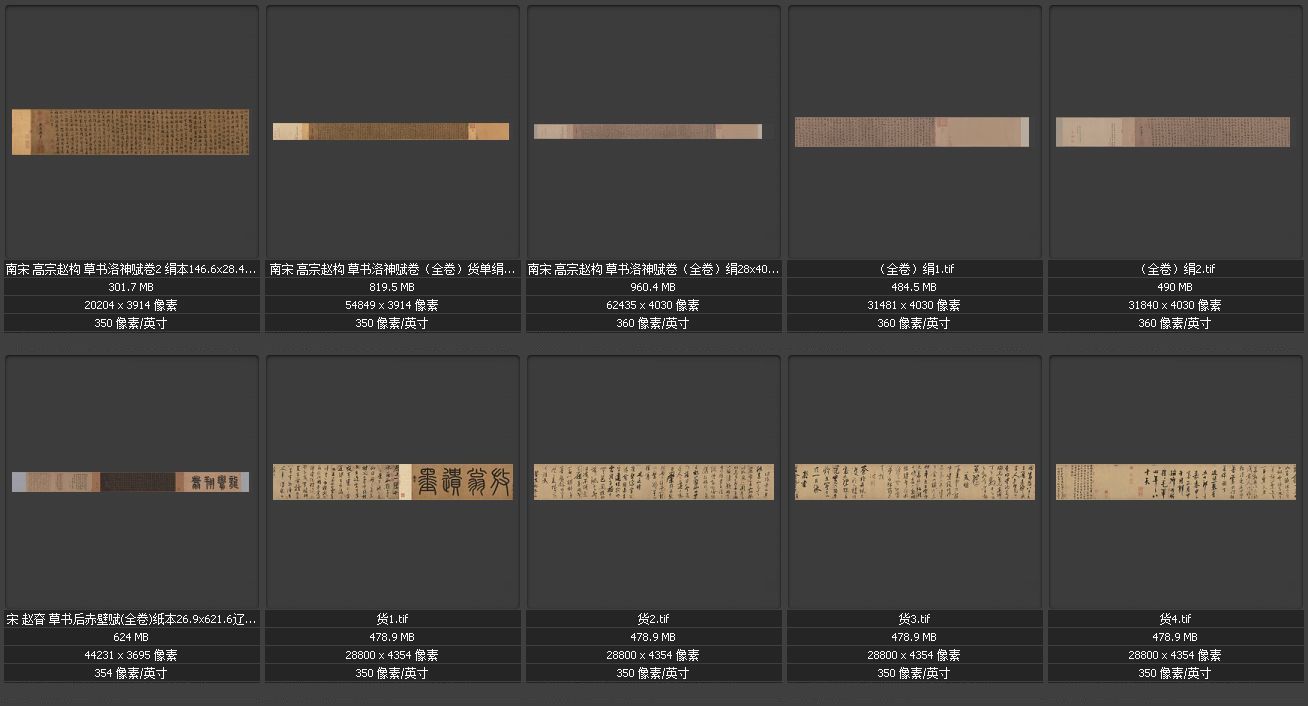
Task: Open the （全卷）绢1.tif thumbnail preview
Action: 912,132
